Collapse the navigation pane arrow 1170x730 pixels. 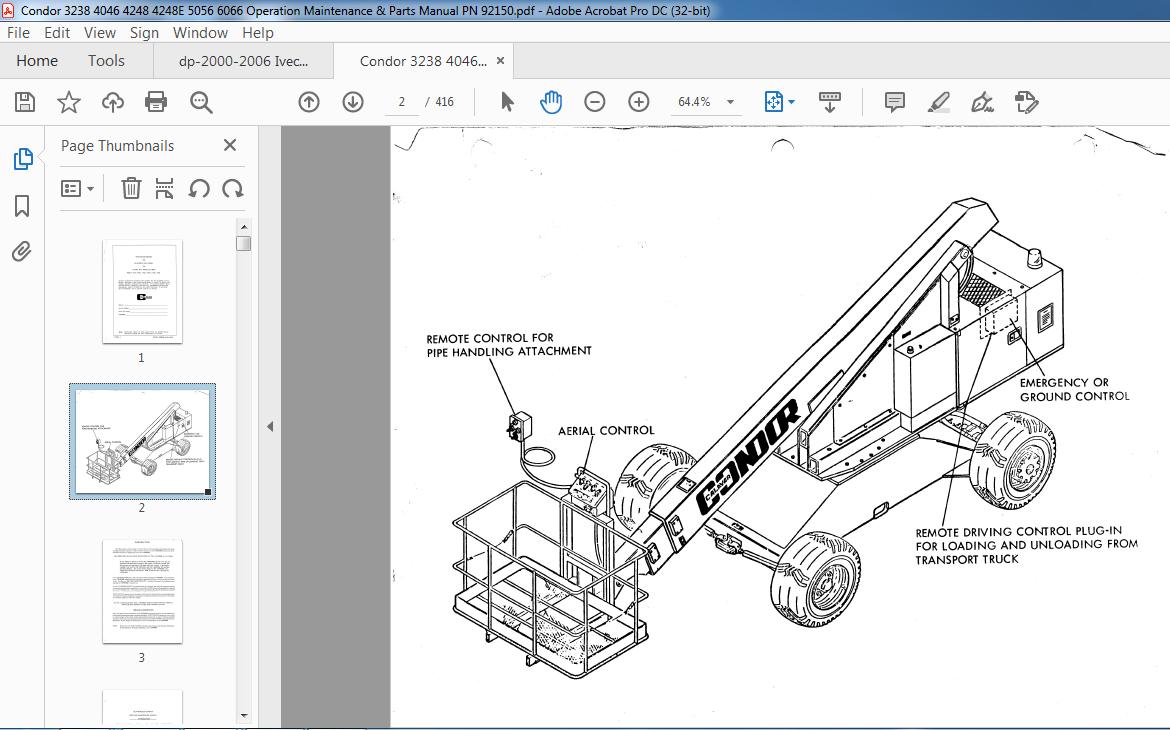click(x=270, y=427)
